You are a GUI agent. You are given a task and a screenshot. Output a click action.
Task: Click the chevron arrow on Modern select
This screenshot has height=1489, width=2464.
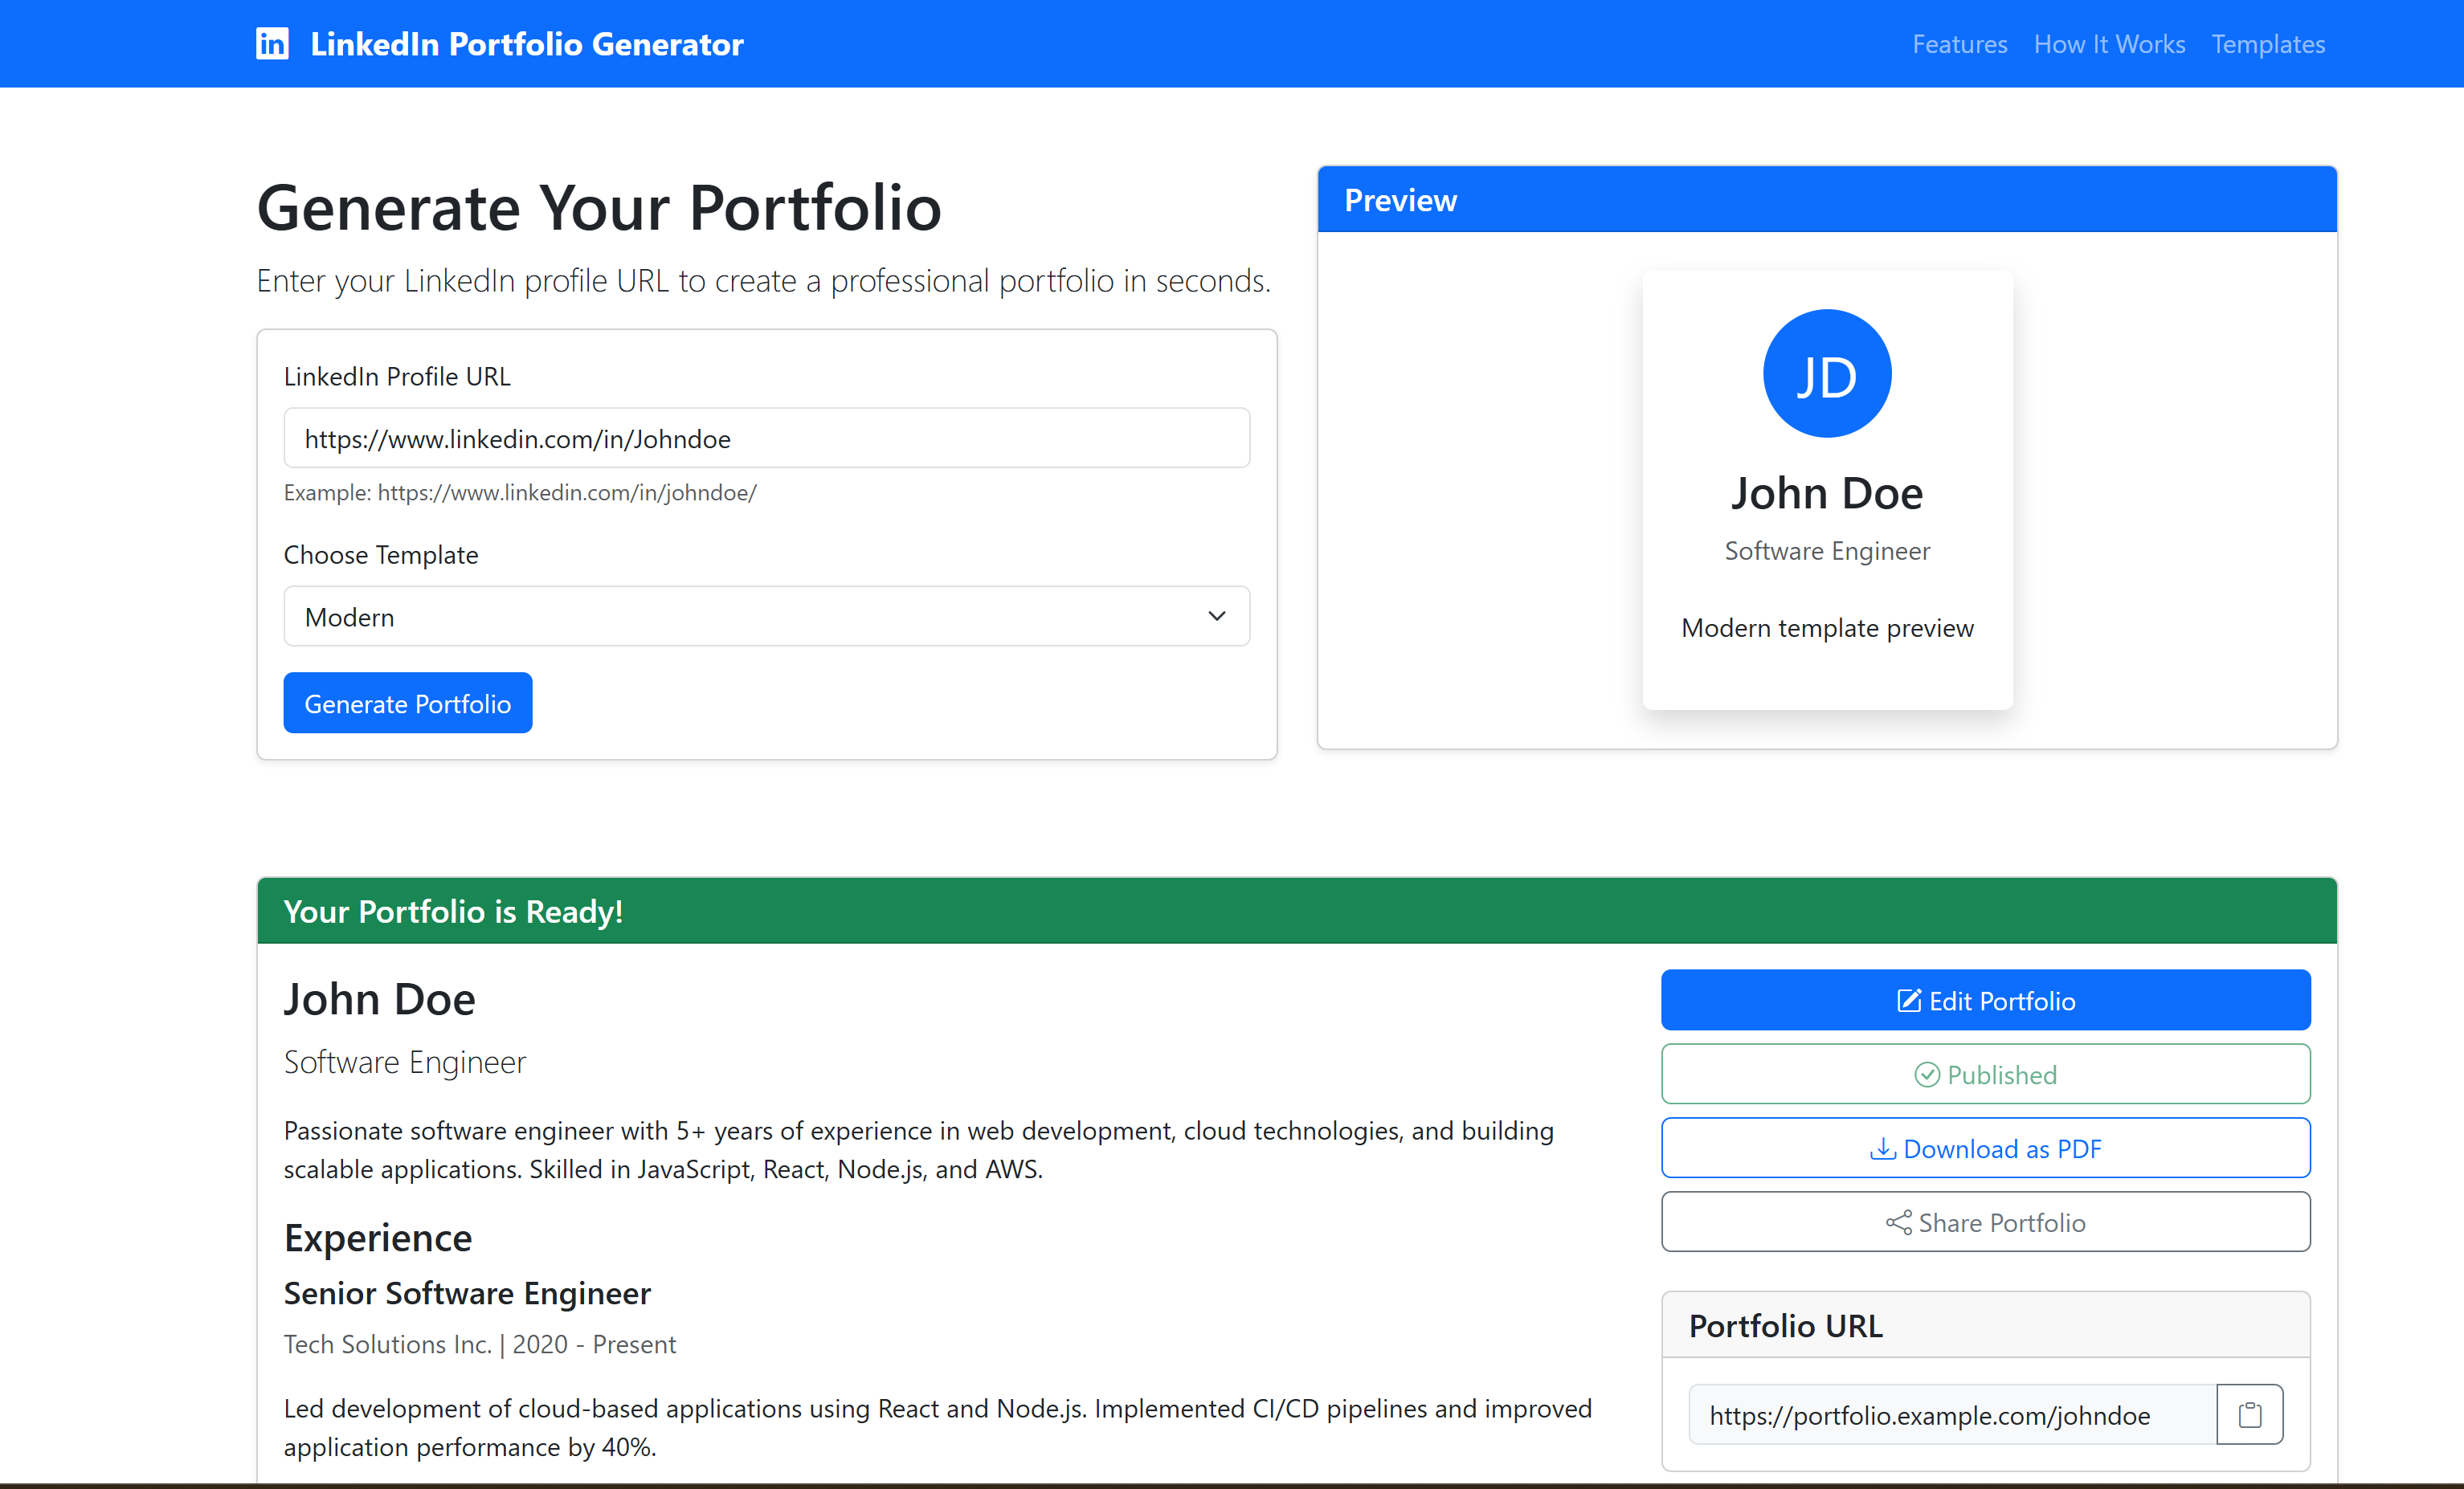1216,617
